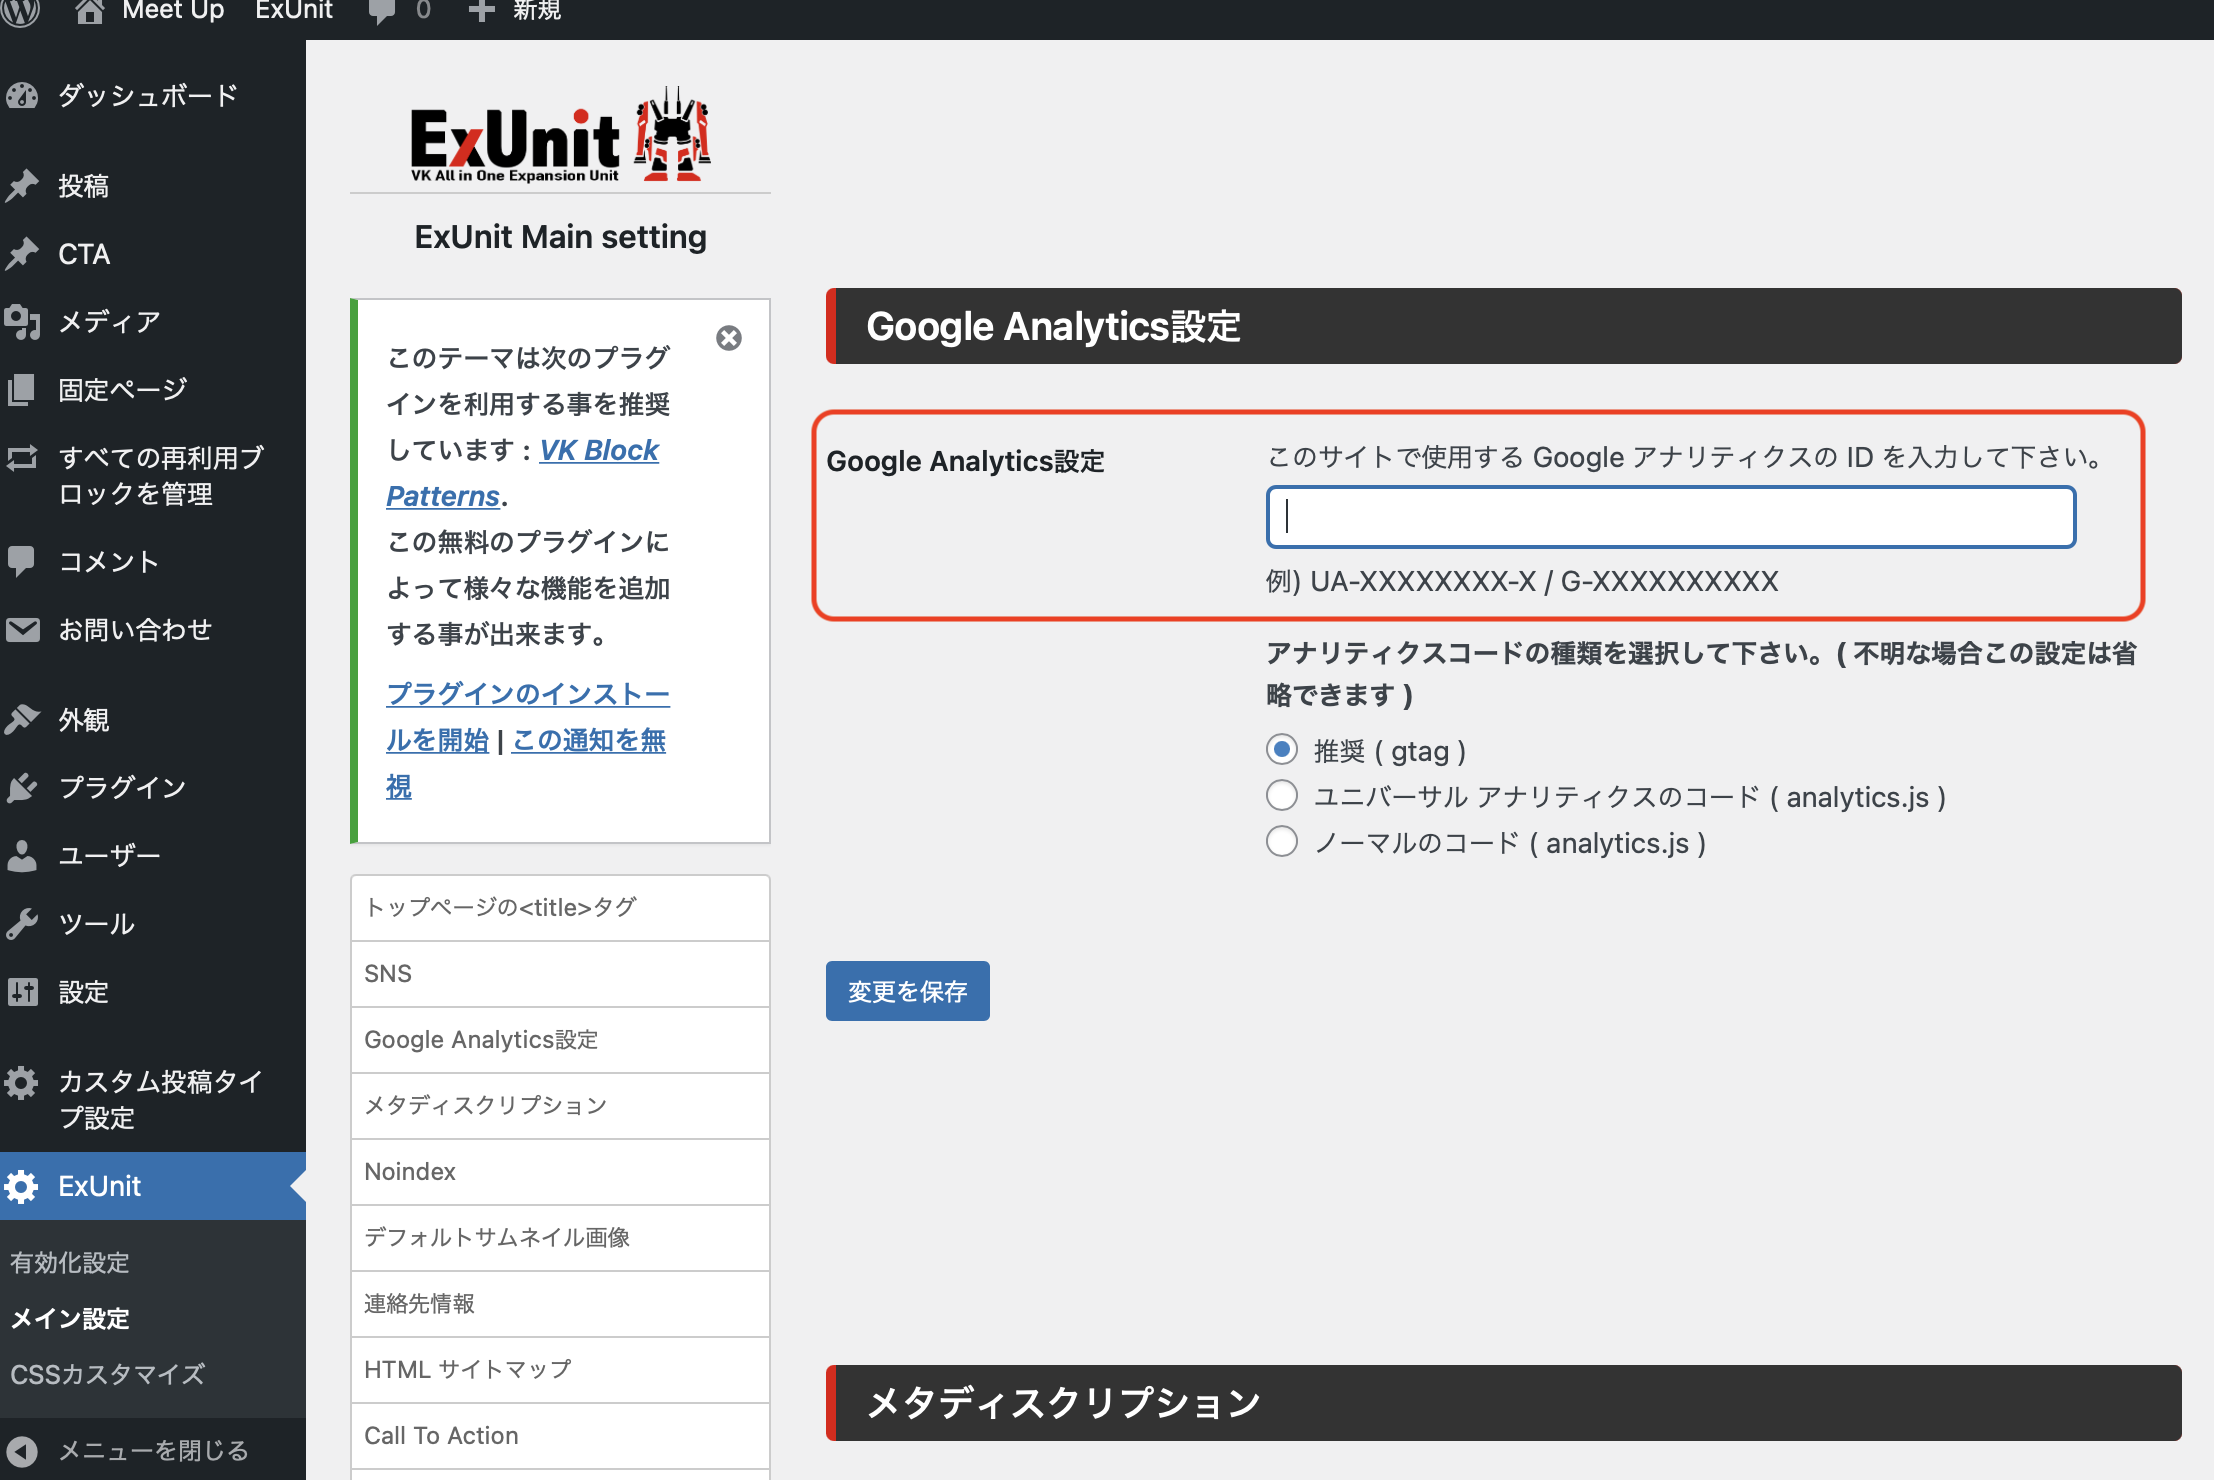Click the plug icon beside プラグイン
This screenshot has width=2214, height=1480.
(x=22, y=788)
